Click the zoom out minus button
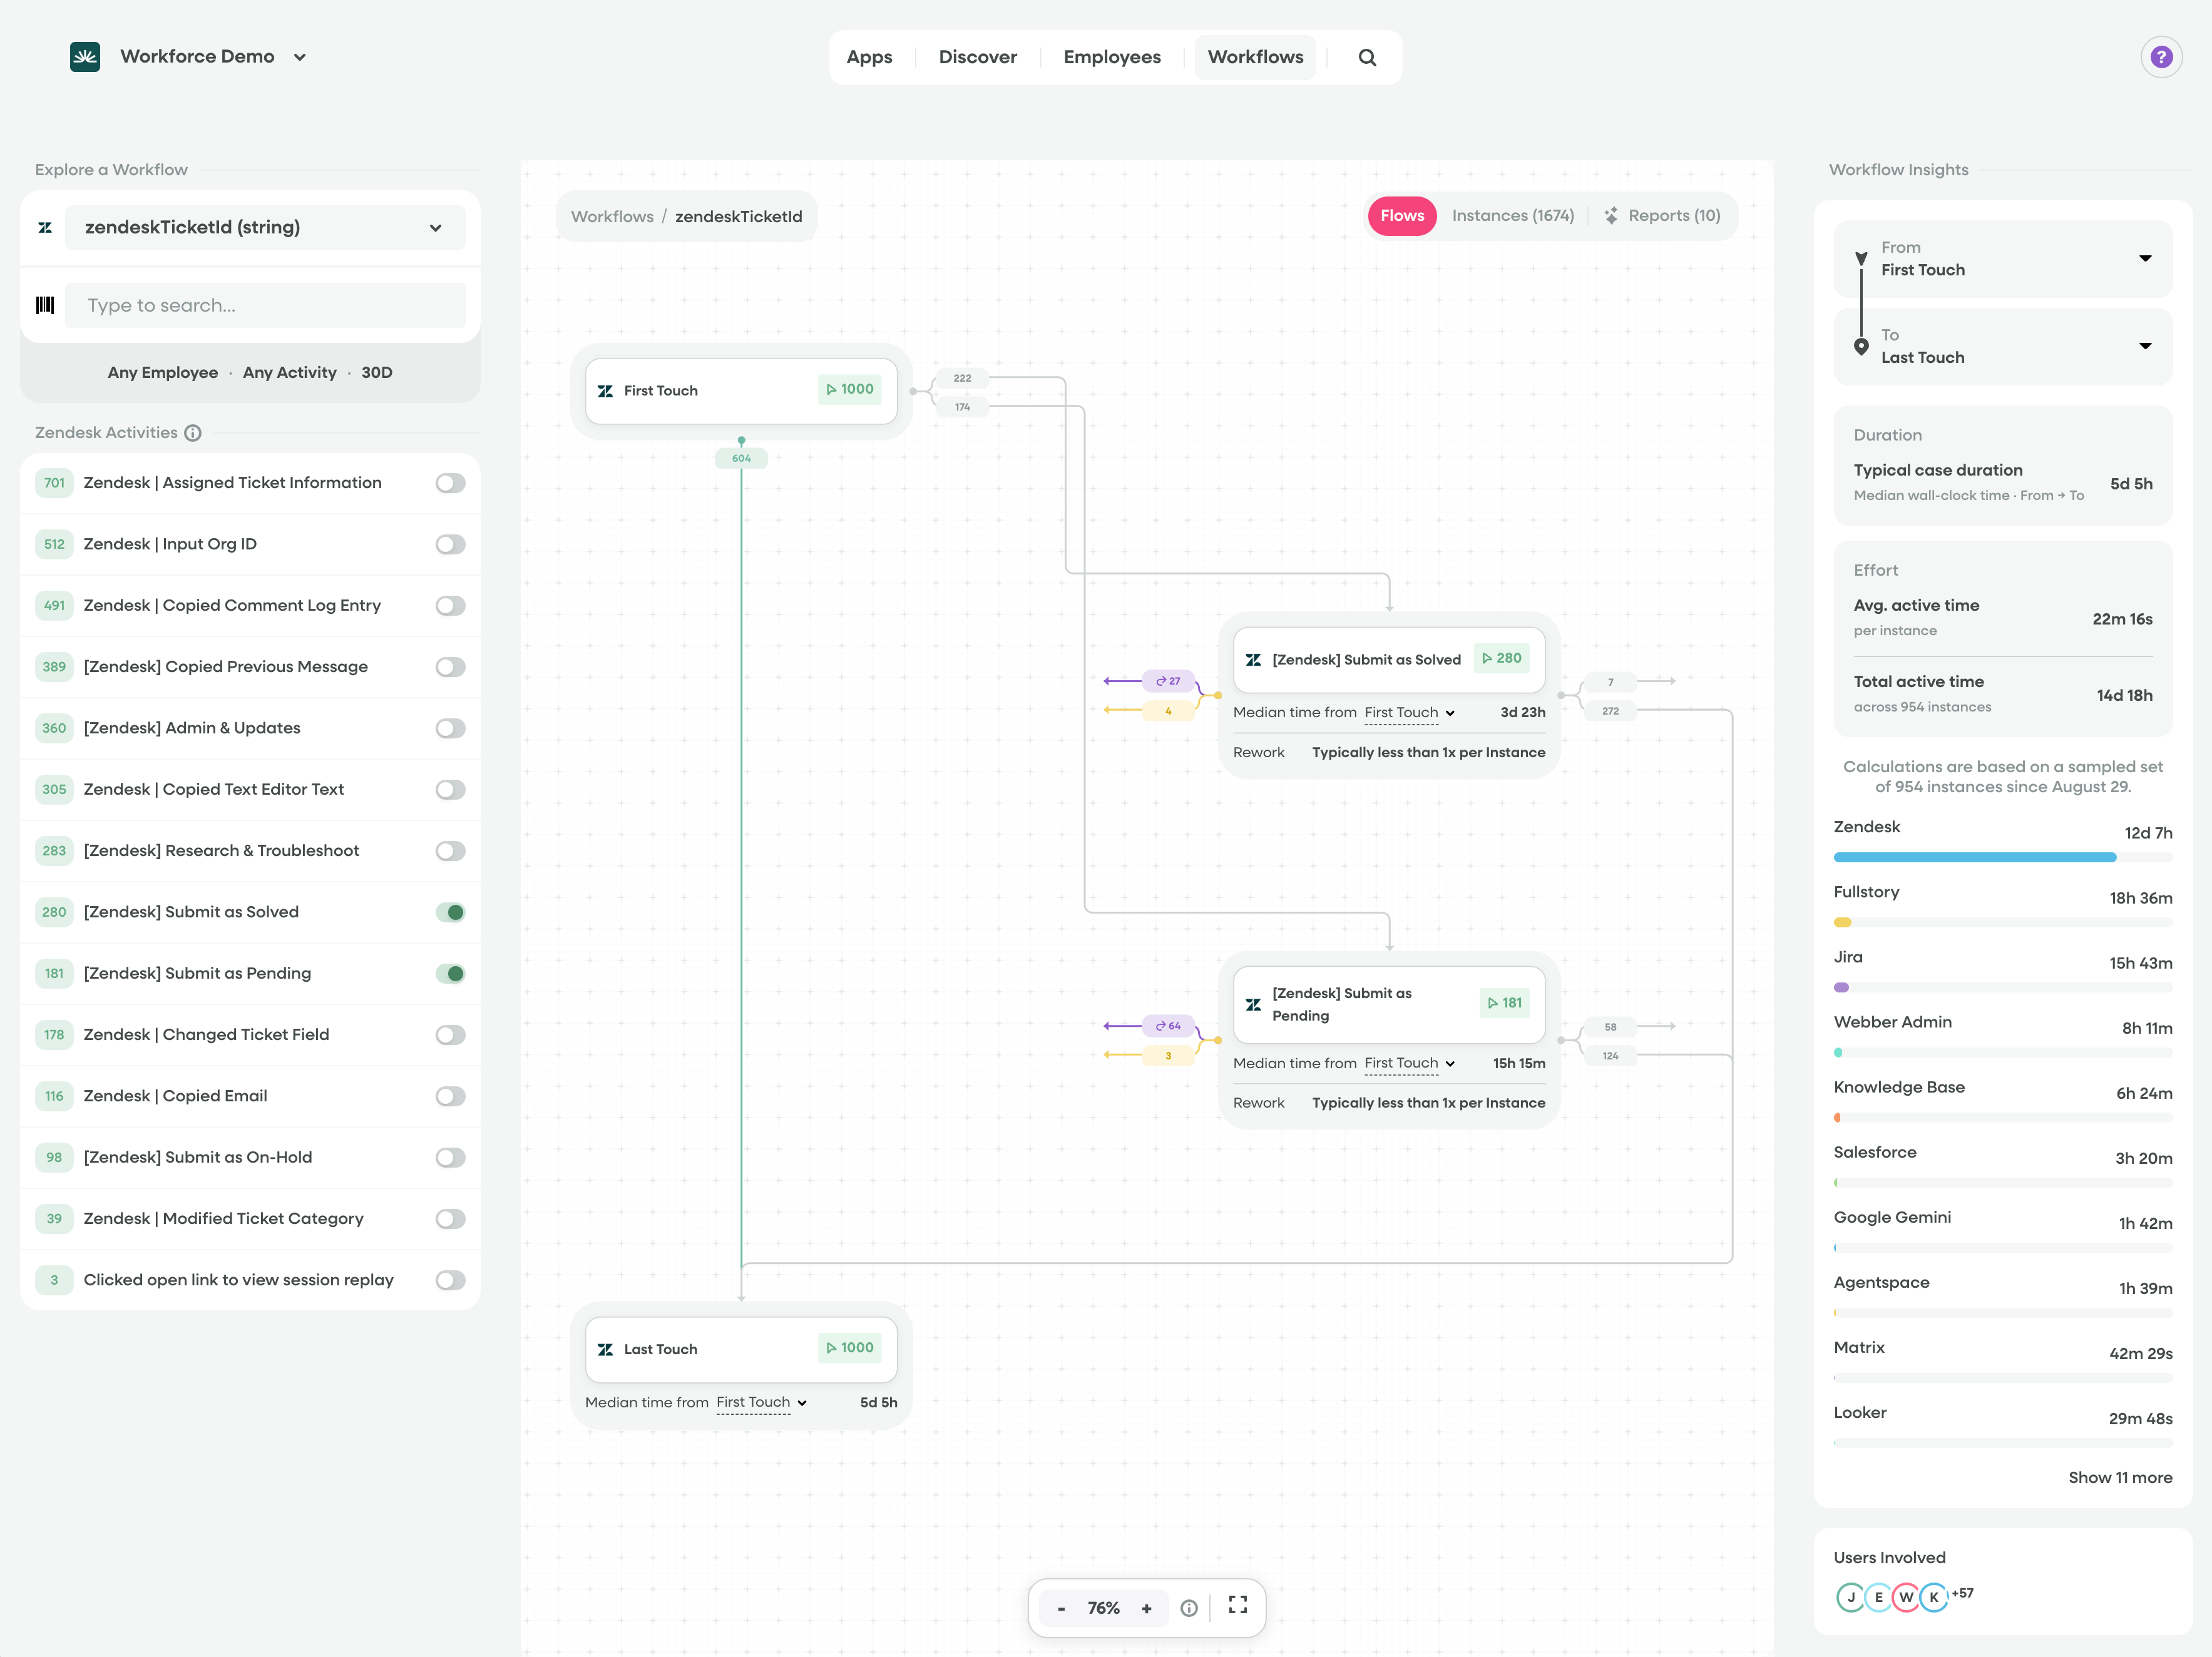 tap(1061, 1608)
